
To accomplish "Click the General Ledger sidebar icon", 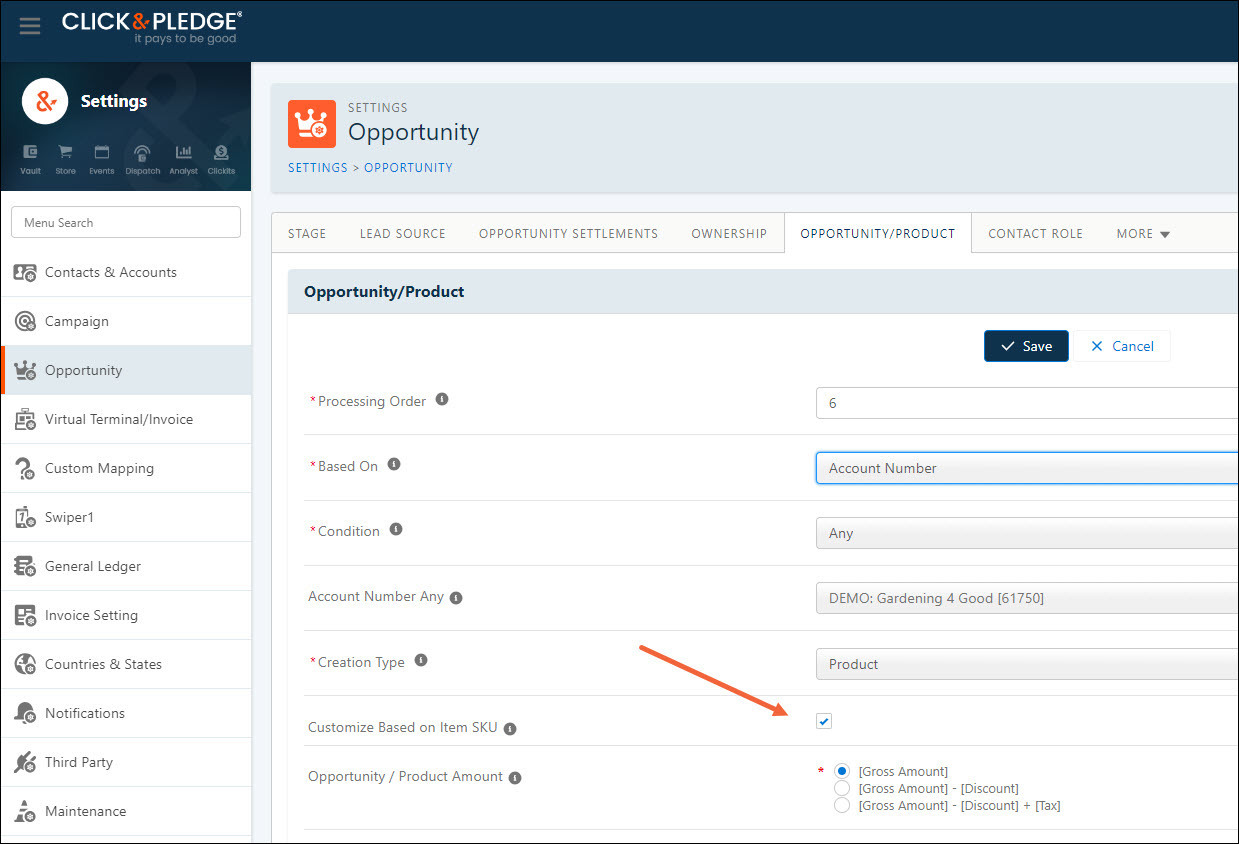I will (26, 566).
